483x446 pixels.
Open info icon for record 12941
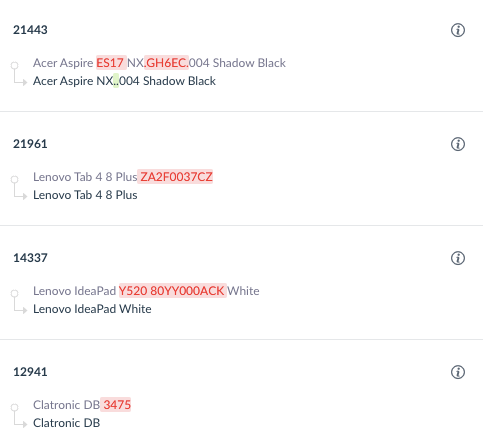pos(458,372)
